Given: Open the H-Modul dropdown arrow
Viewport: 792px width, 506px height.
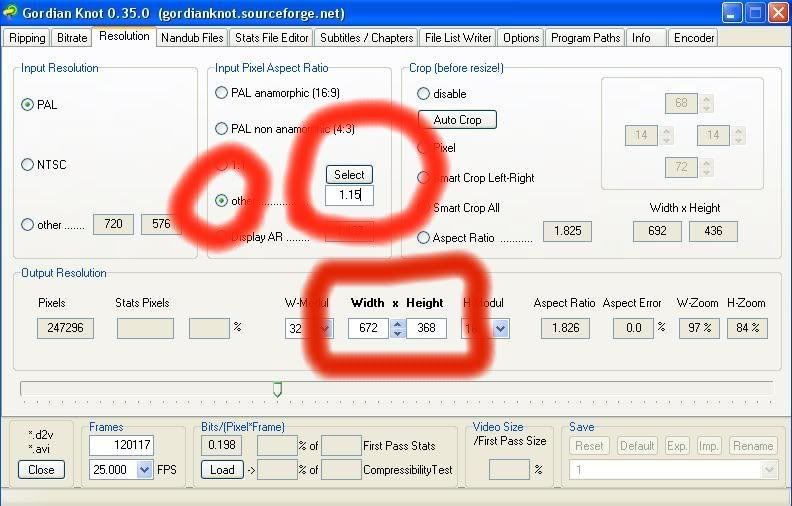Looking at the screenshot, I should (500, 329).
